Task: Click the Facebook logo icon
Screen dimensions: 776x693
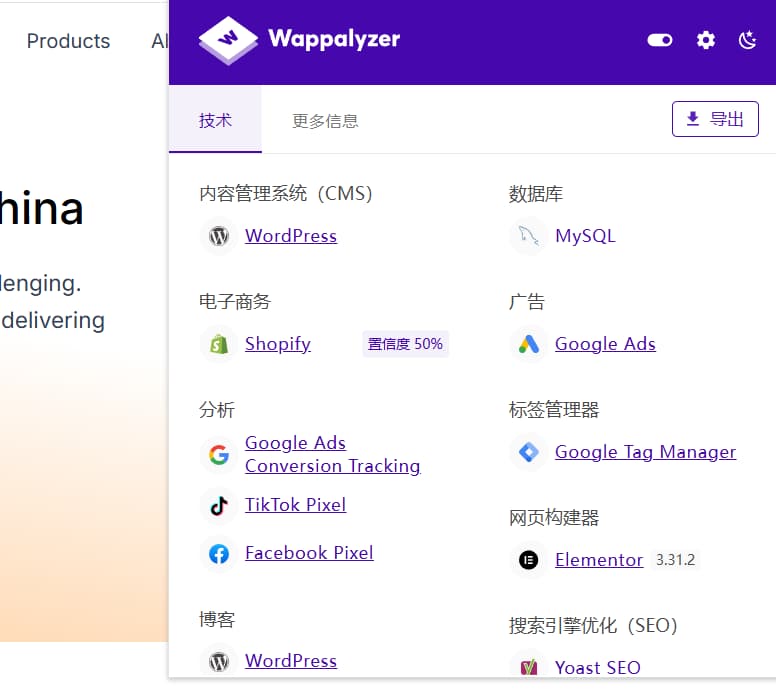Action: [219, 553]
